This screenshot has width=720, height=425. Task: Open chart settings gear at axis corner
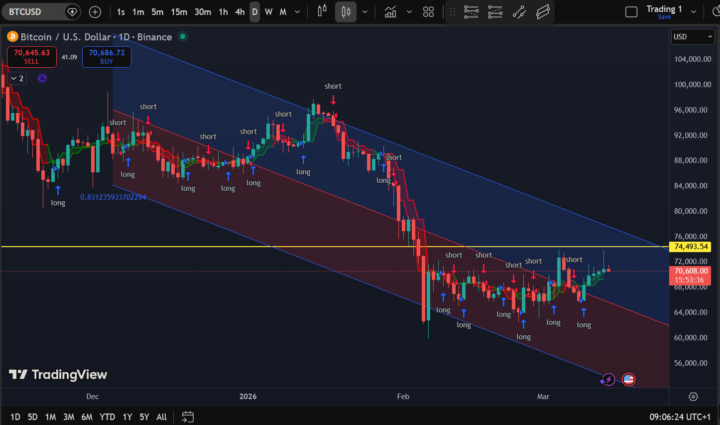tap(693, 397)
